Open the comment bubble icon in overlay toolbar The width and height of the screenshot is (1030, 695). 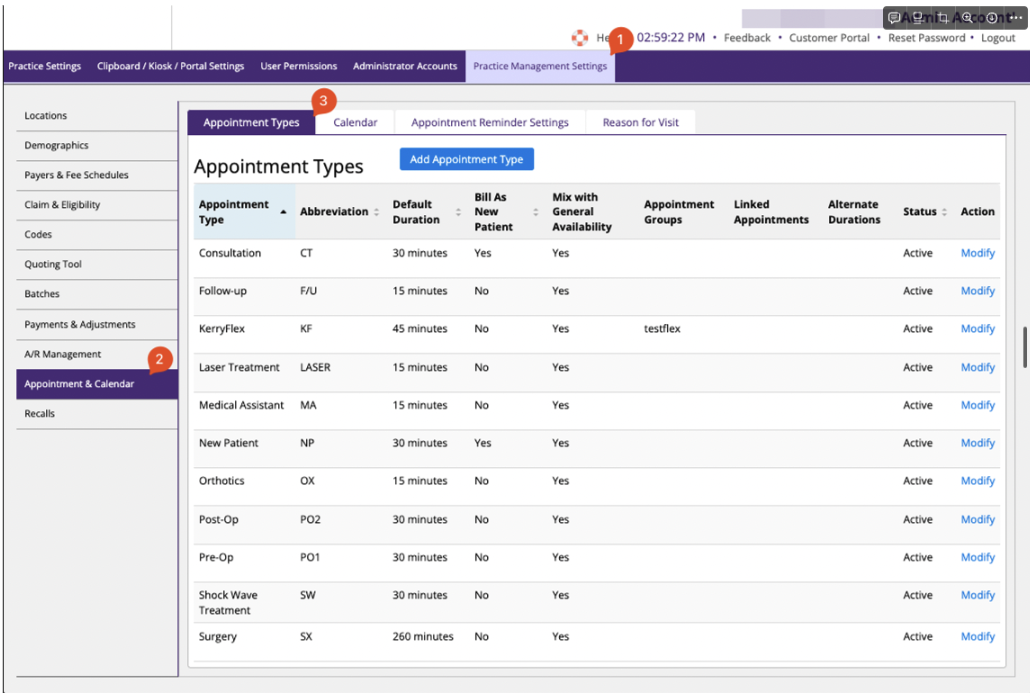point(894,18)
